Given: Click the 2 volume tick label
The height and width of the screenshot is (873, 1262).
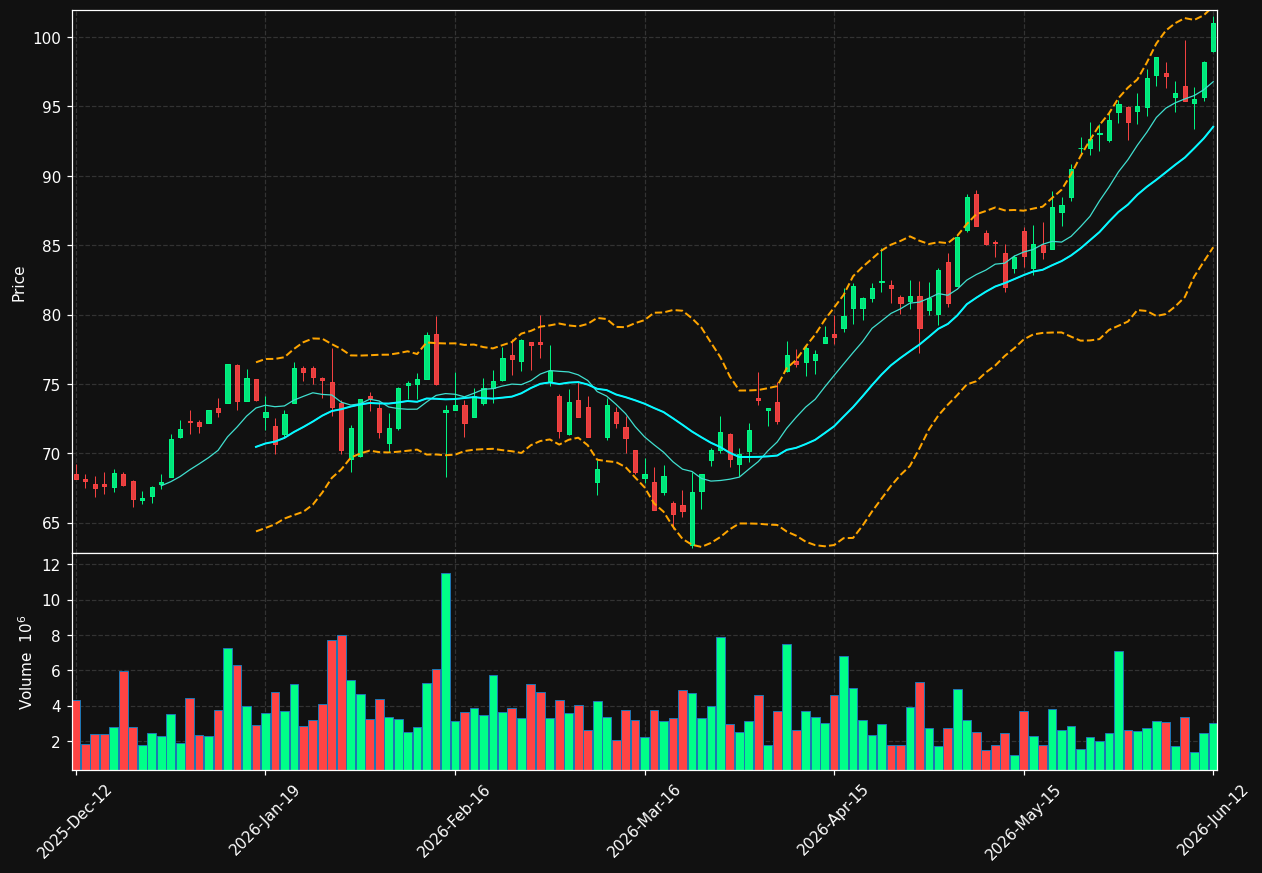Looking at the screenshot, I should tap(58, 742).
